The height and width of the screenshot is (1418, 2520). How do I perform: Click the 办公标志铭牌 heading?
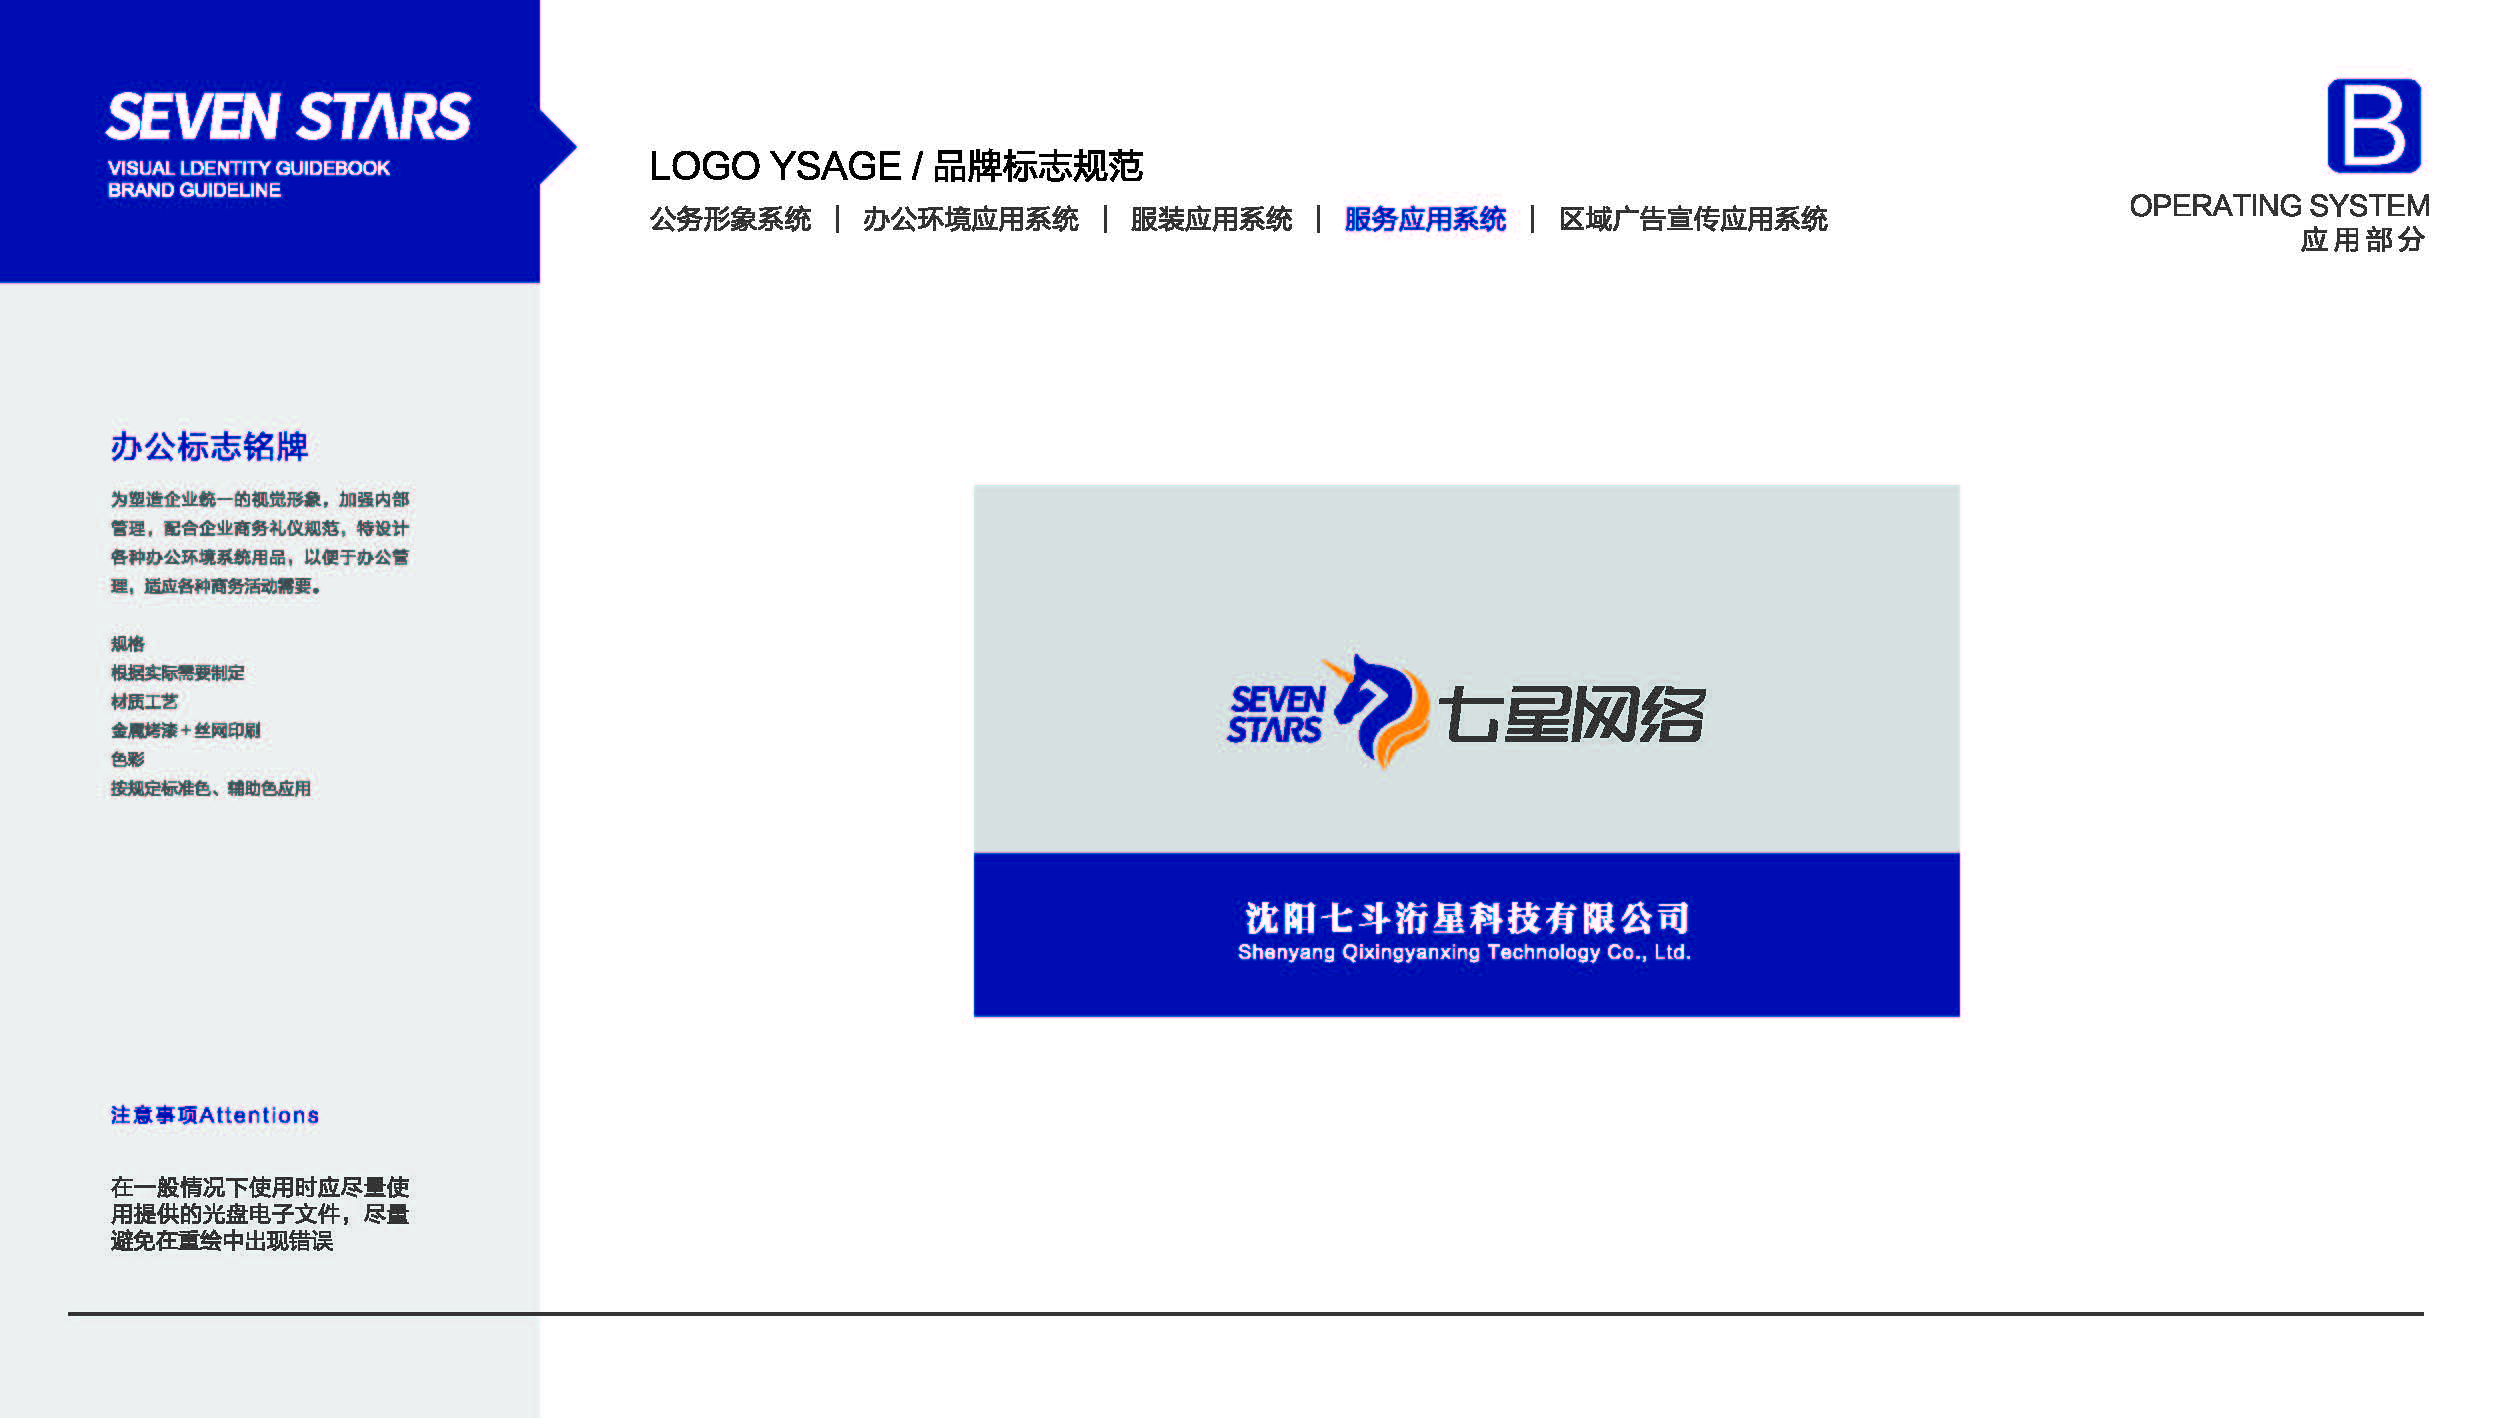[x=209, y=446]
